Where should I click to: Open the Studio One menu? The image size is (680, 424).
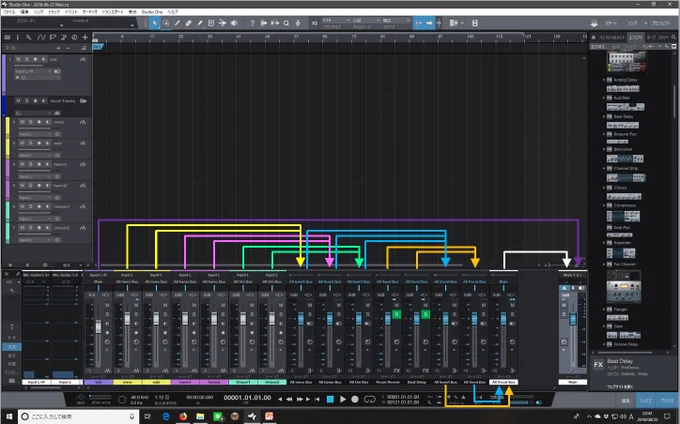[x=152, y=12]
